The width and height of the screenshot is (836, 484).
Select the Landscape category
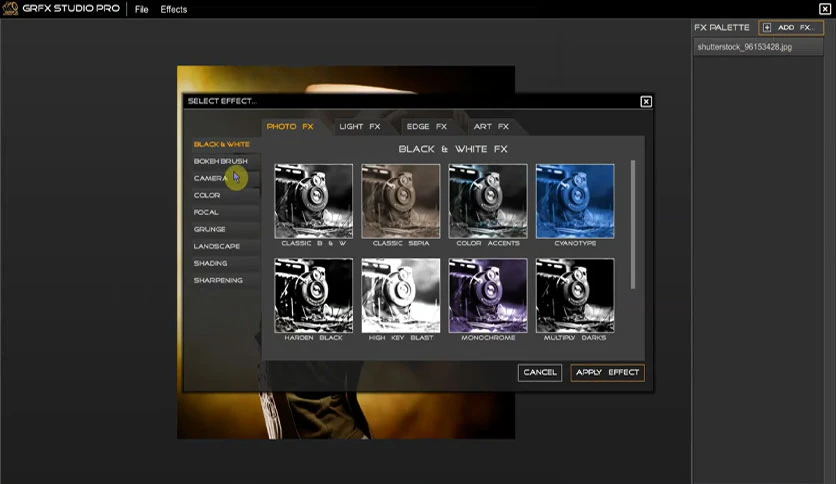pyautogui.click(x=216, y=246)
